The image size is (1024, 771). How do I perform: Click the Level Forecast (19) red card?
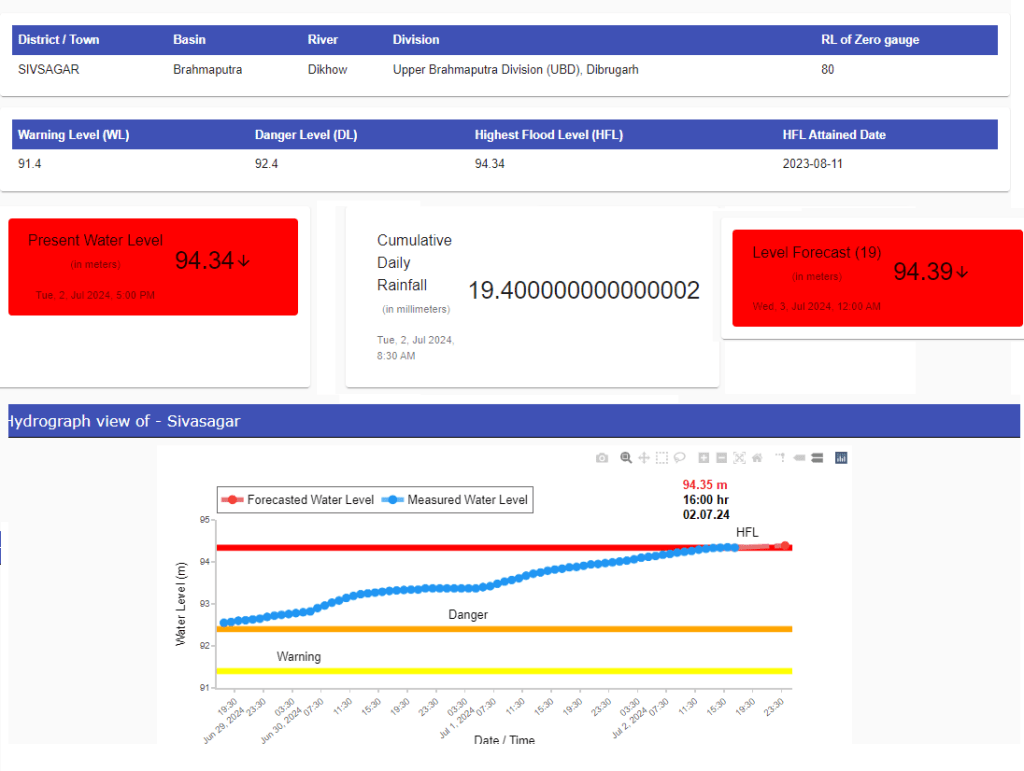(x=877, y=278)
